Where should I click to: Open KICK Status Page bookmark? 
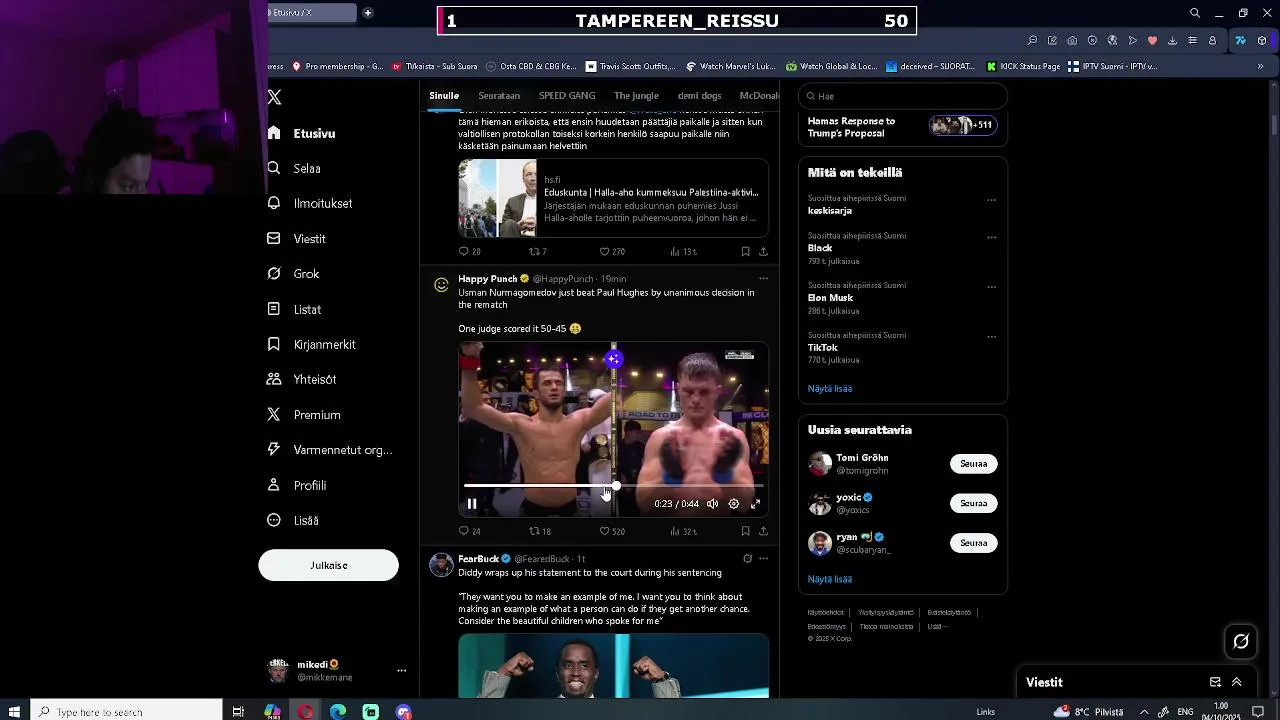(1023, 66)
